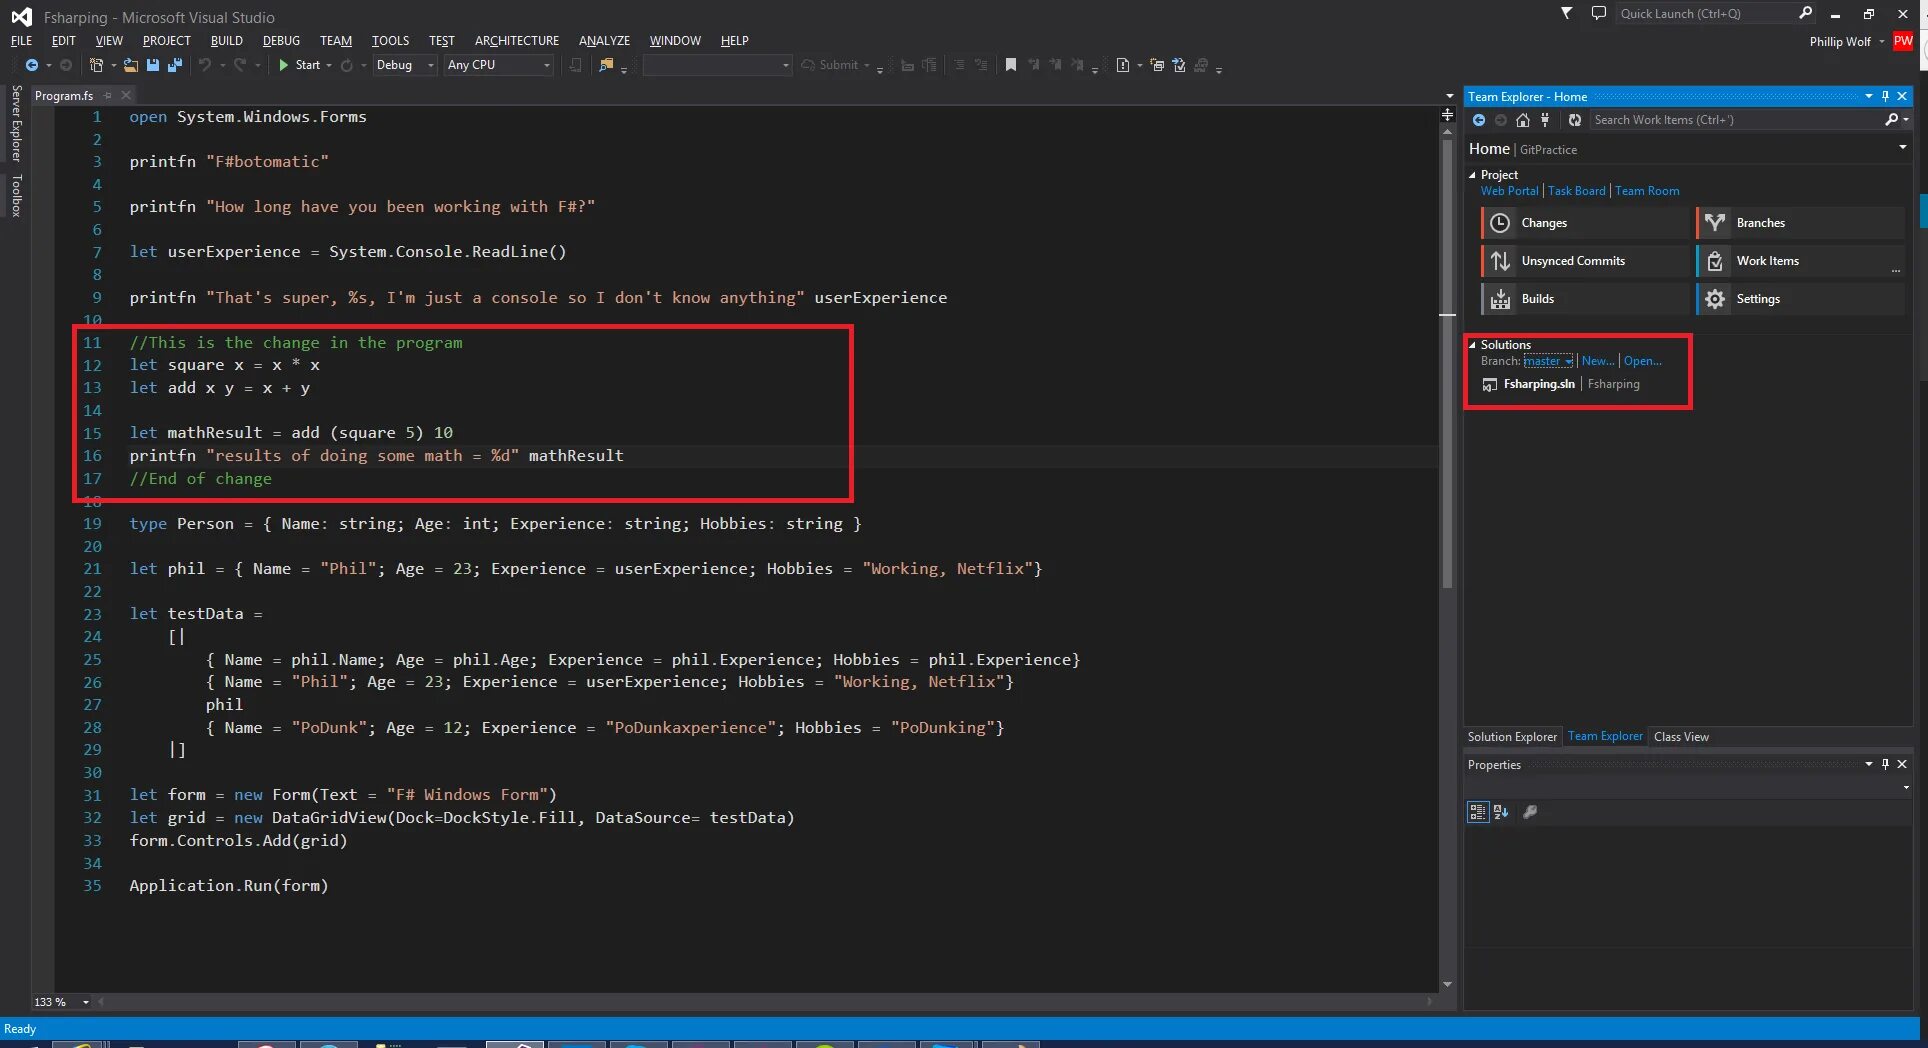
Task: Open the ANALYZE menu
Action: click(604, 41)
